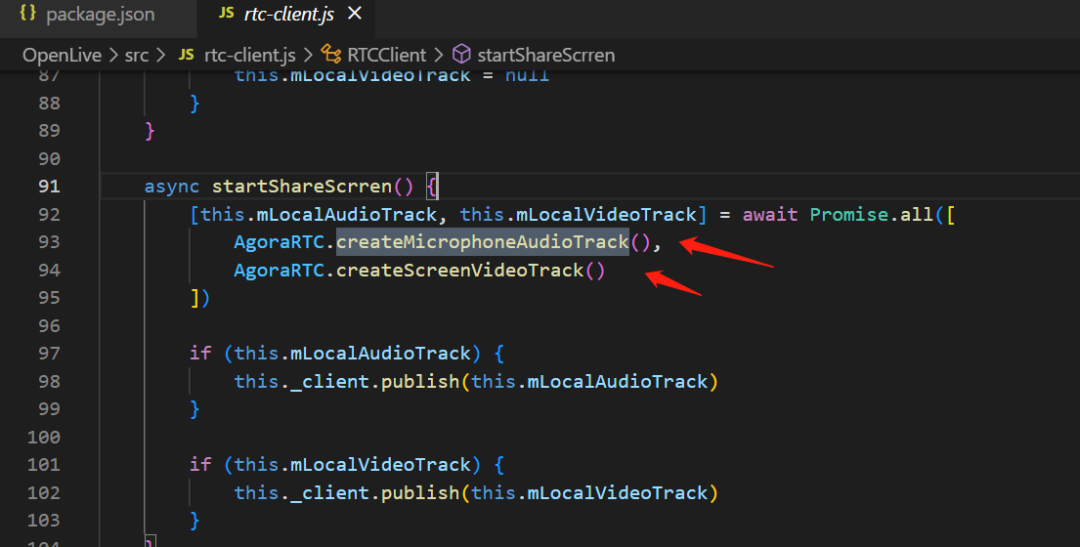1080x547 pixels.
Task: Click the await keyword on line 92
Action: click(x=769, y=214)
